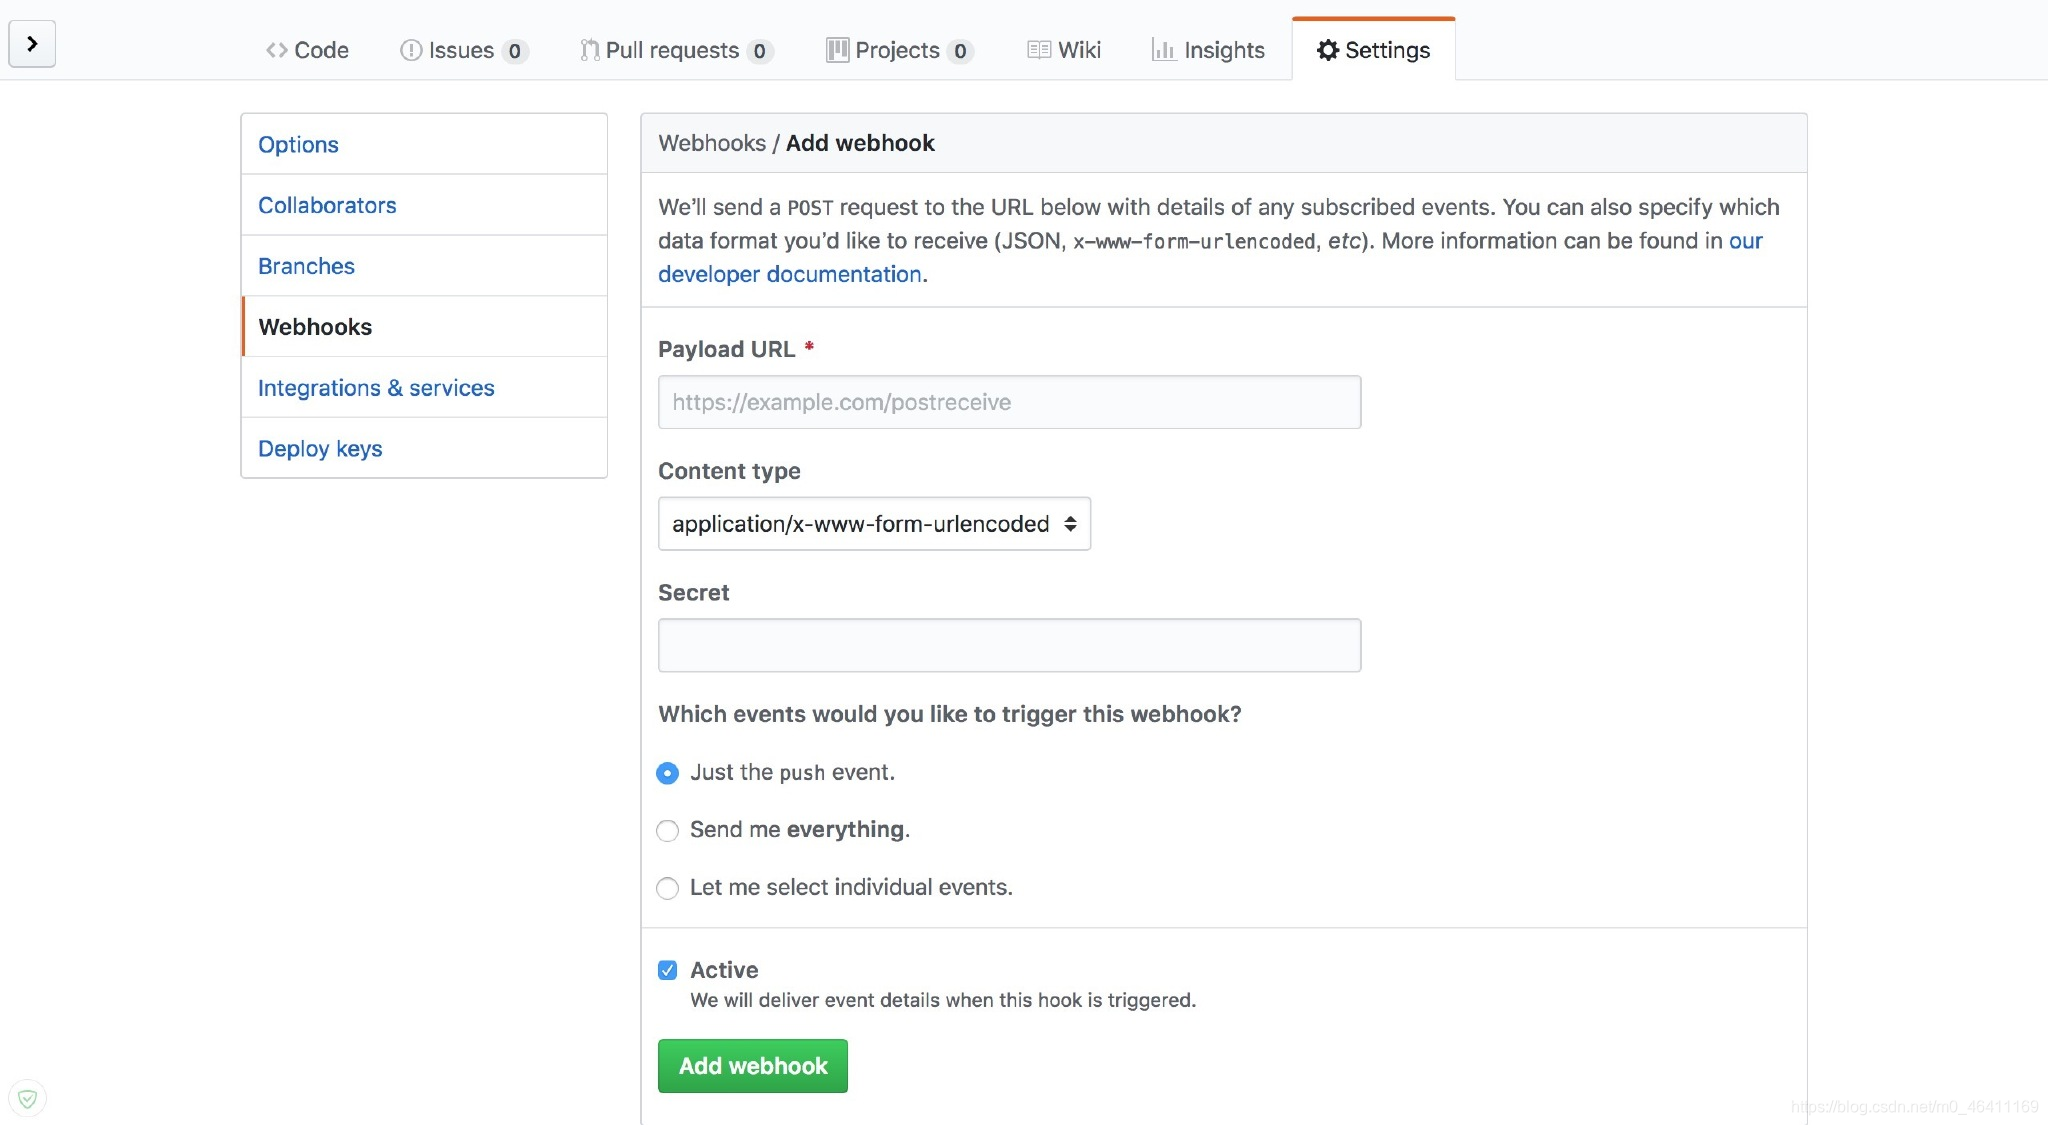The height and width of the screenshot is (1125, 2048).
Task: Select Send me everything radio button
Action: (666, 830)
